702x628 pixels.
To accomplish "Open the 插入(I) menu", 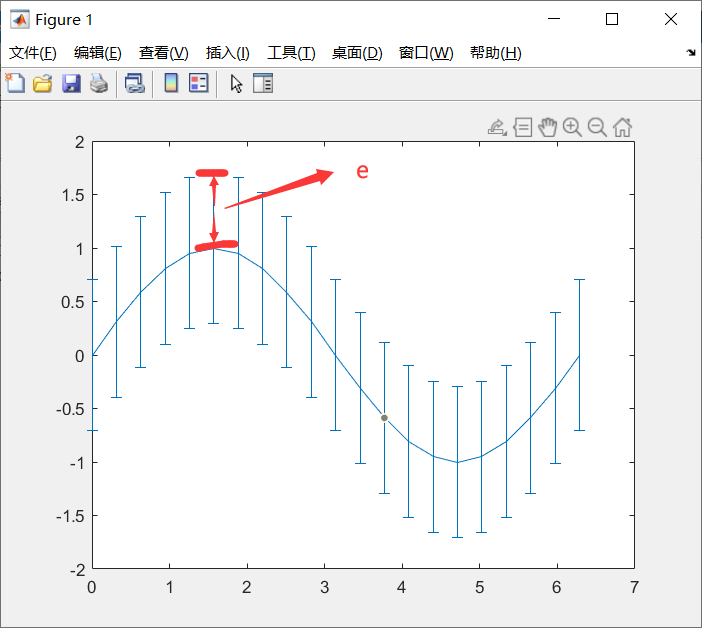I will point(227,53).
